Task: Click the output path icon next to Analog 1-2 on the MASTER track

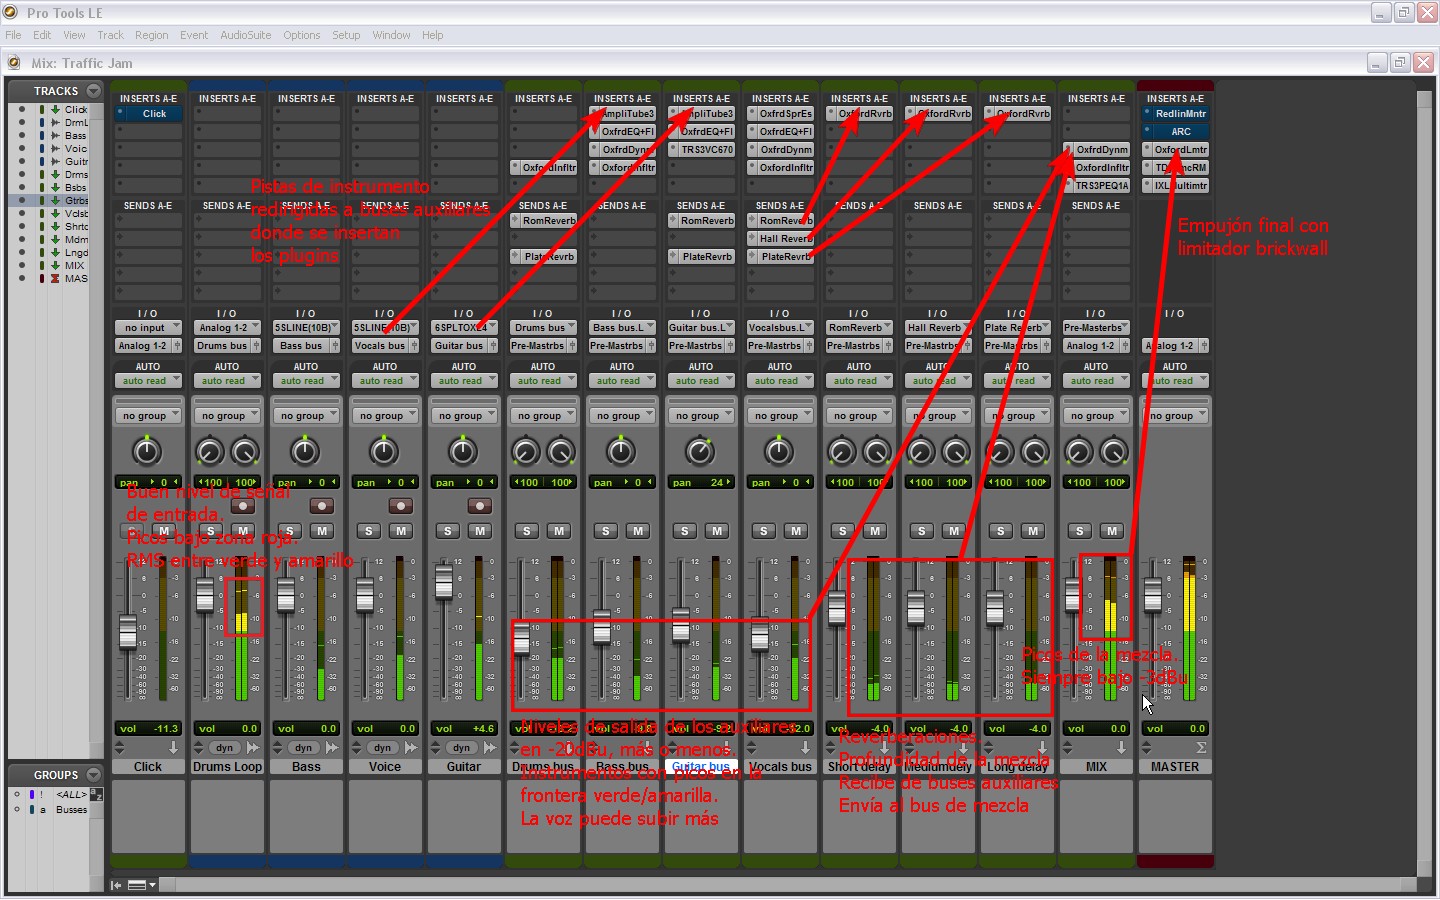Action: coord(1204,346)
